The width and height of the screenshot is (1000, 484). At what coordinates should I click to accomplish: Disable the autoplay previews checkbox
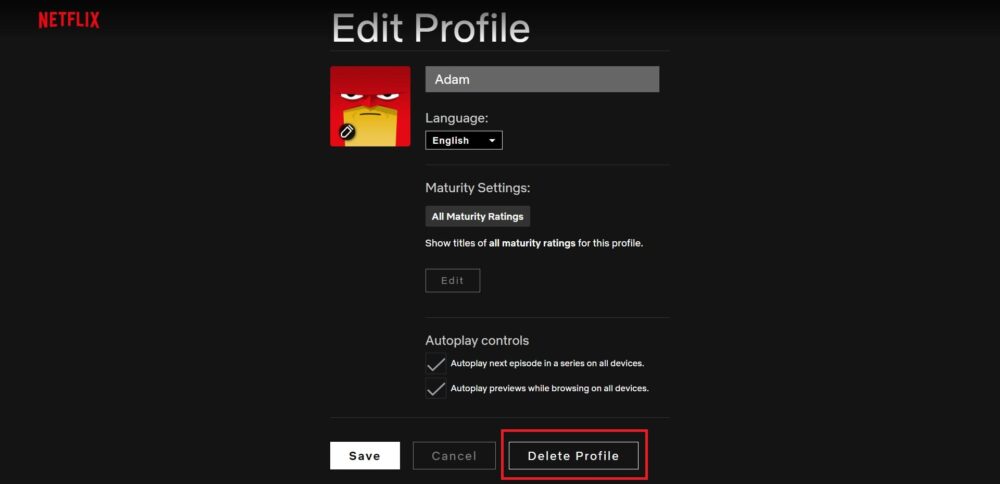pos(436,388)
